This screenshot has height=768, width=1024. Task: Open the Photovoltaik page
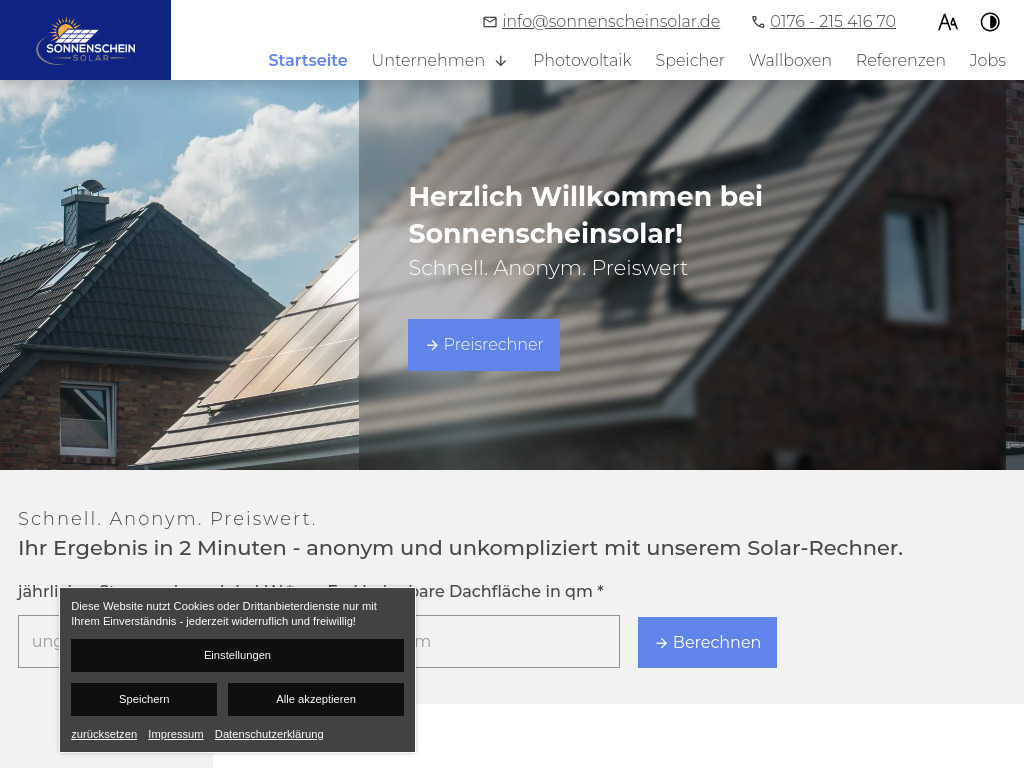tap(582, 61)
